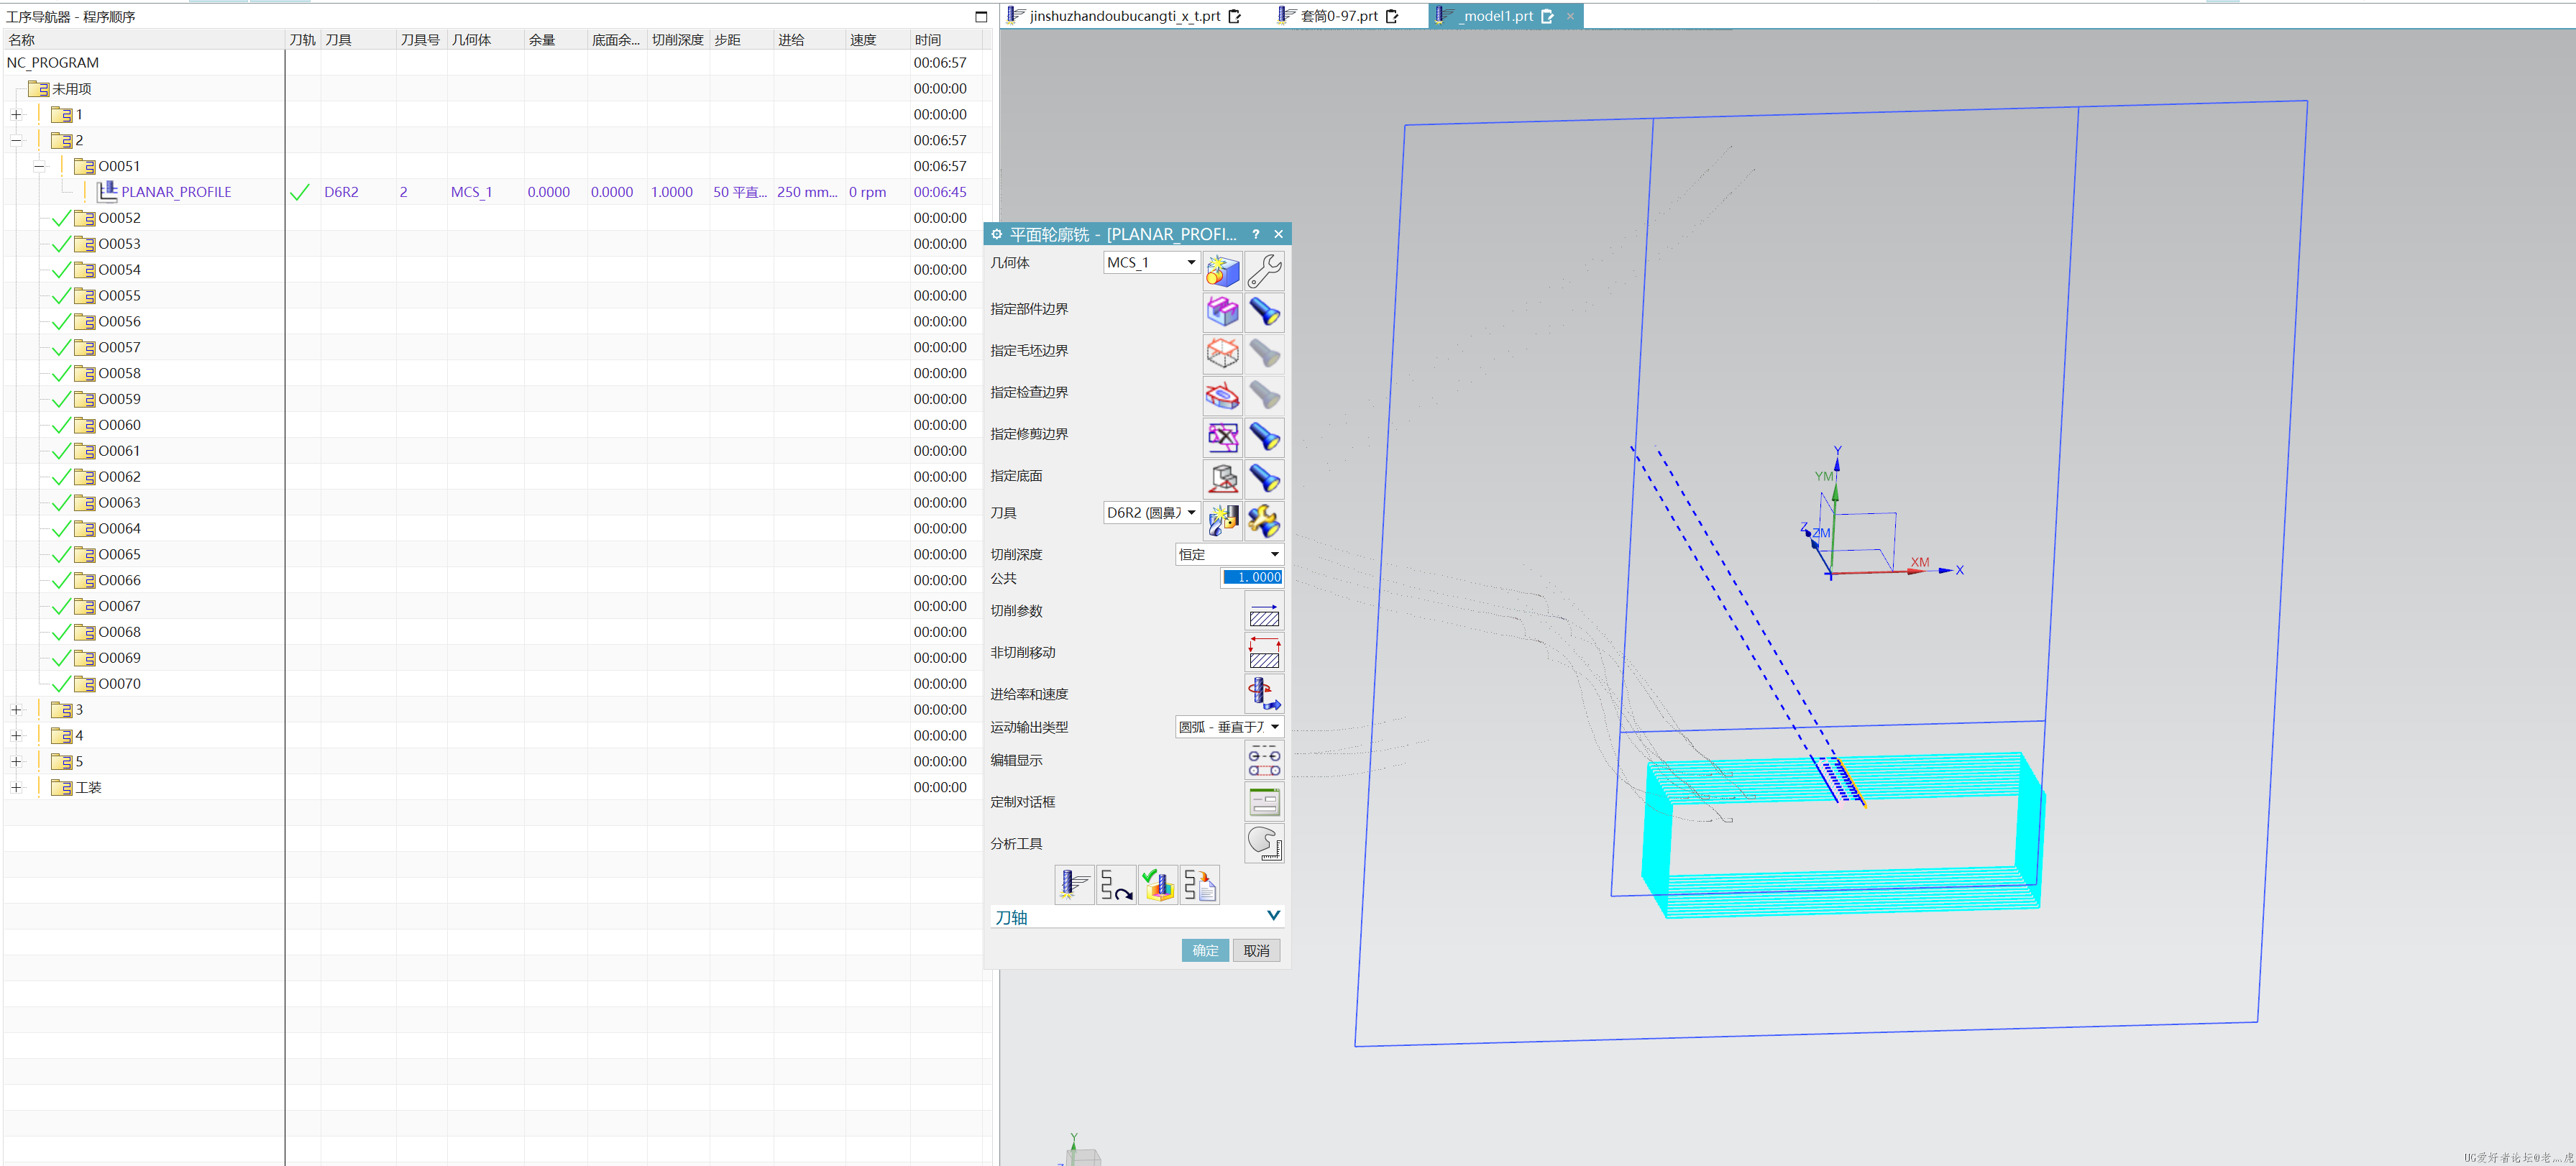Click the common depth value field
The height and width of the screenshot is (1166, 2576).
1251,577
